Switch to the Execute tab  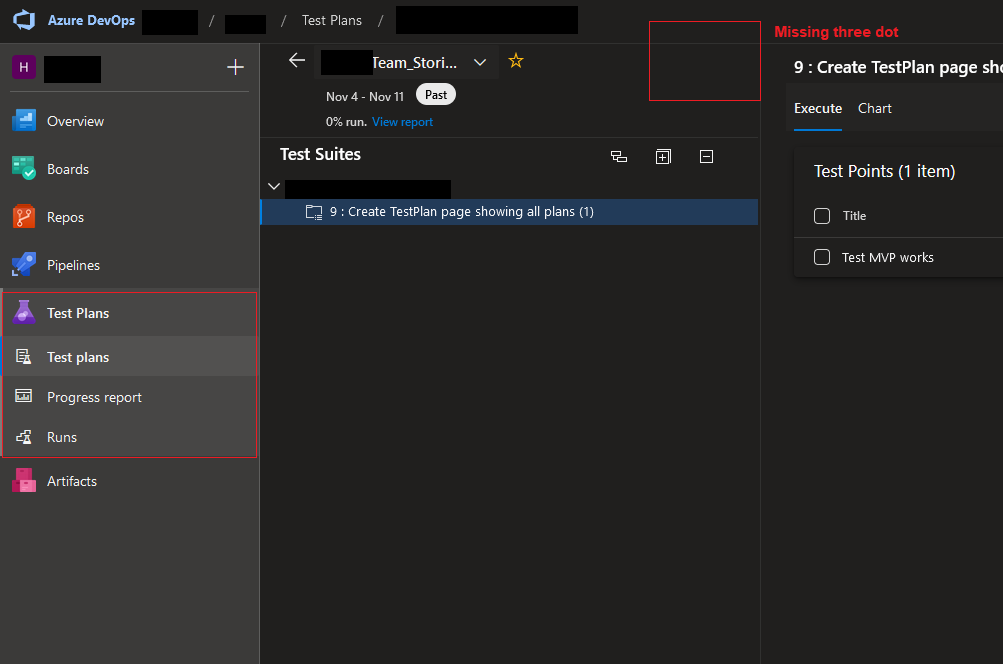(x=817, y=109)
